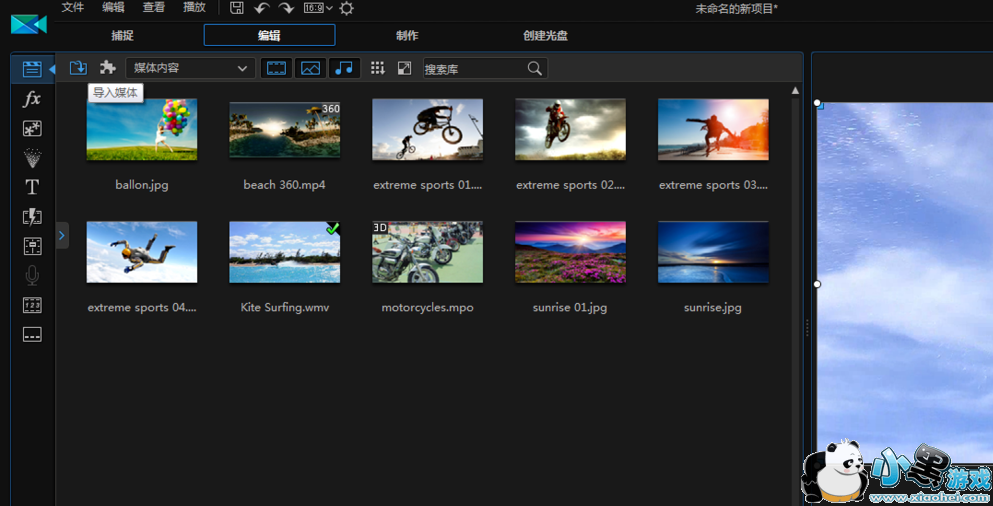Open the 媒体内容 library dropdown

(190, 68)
